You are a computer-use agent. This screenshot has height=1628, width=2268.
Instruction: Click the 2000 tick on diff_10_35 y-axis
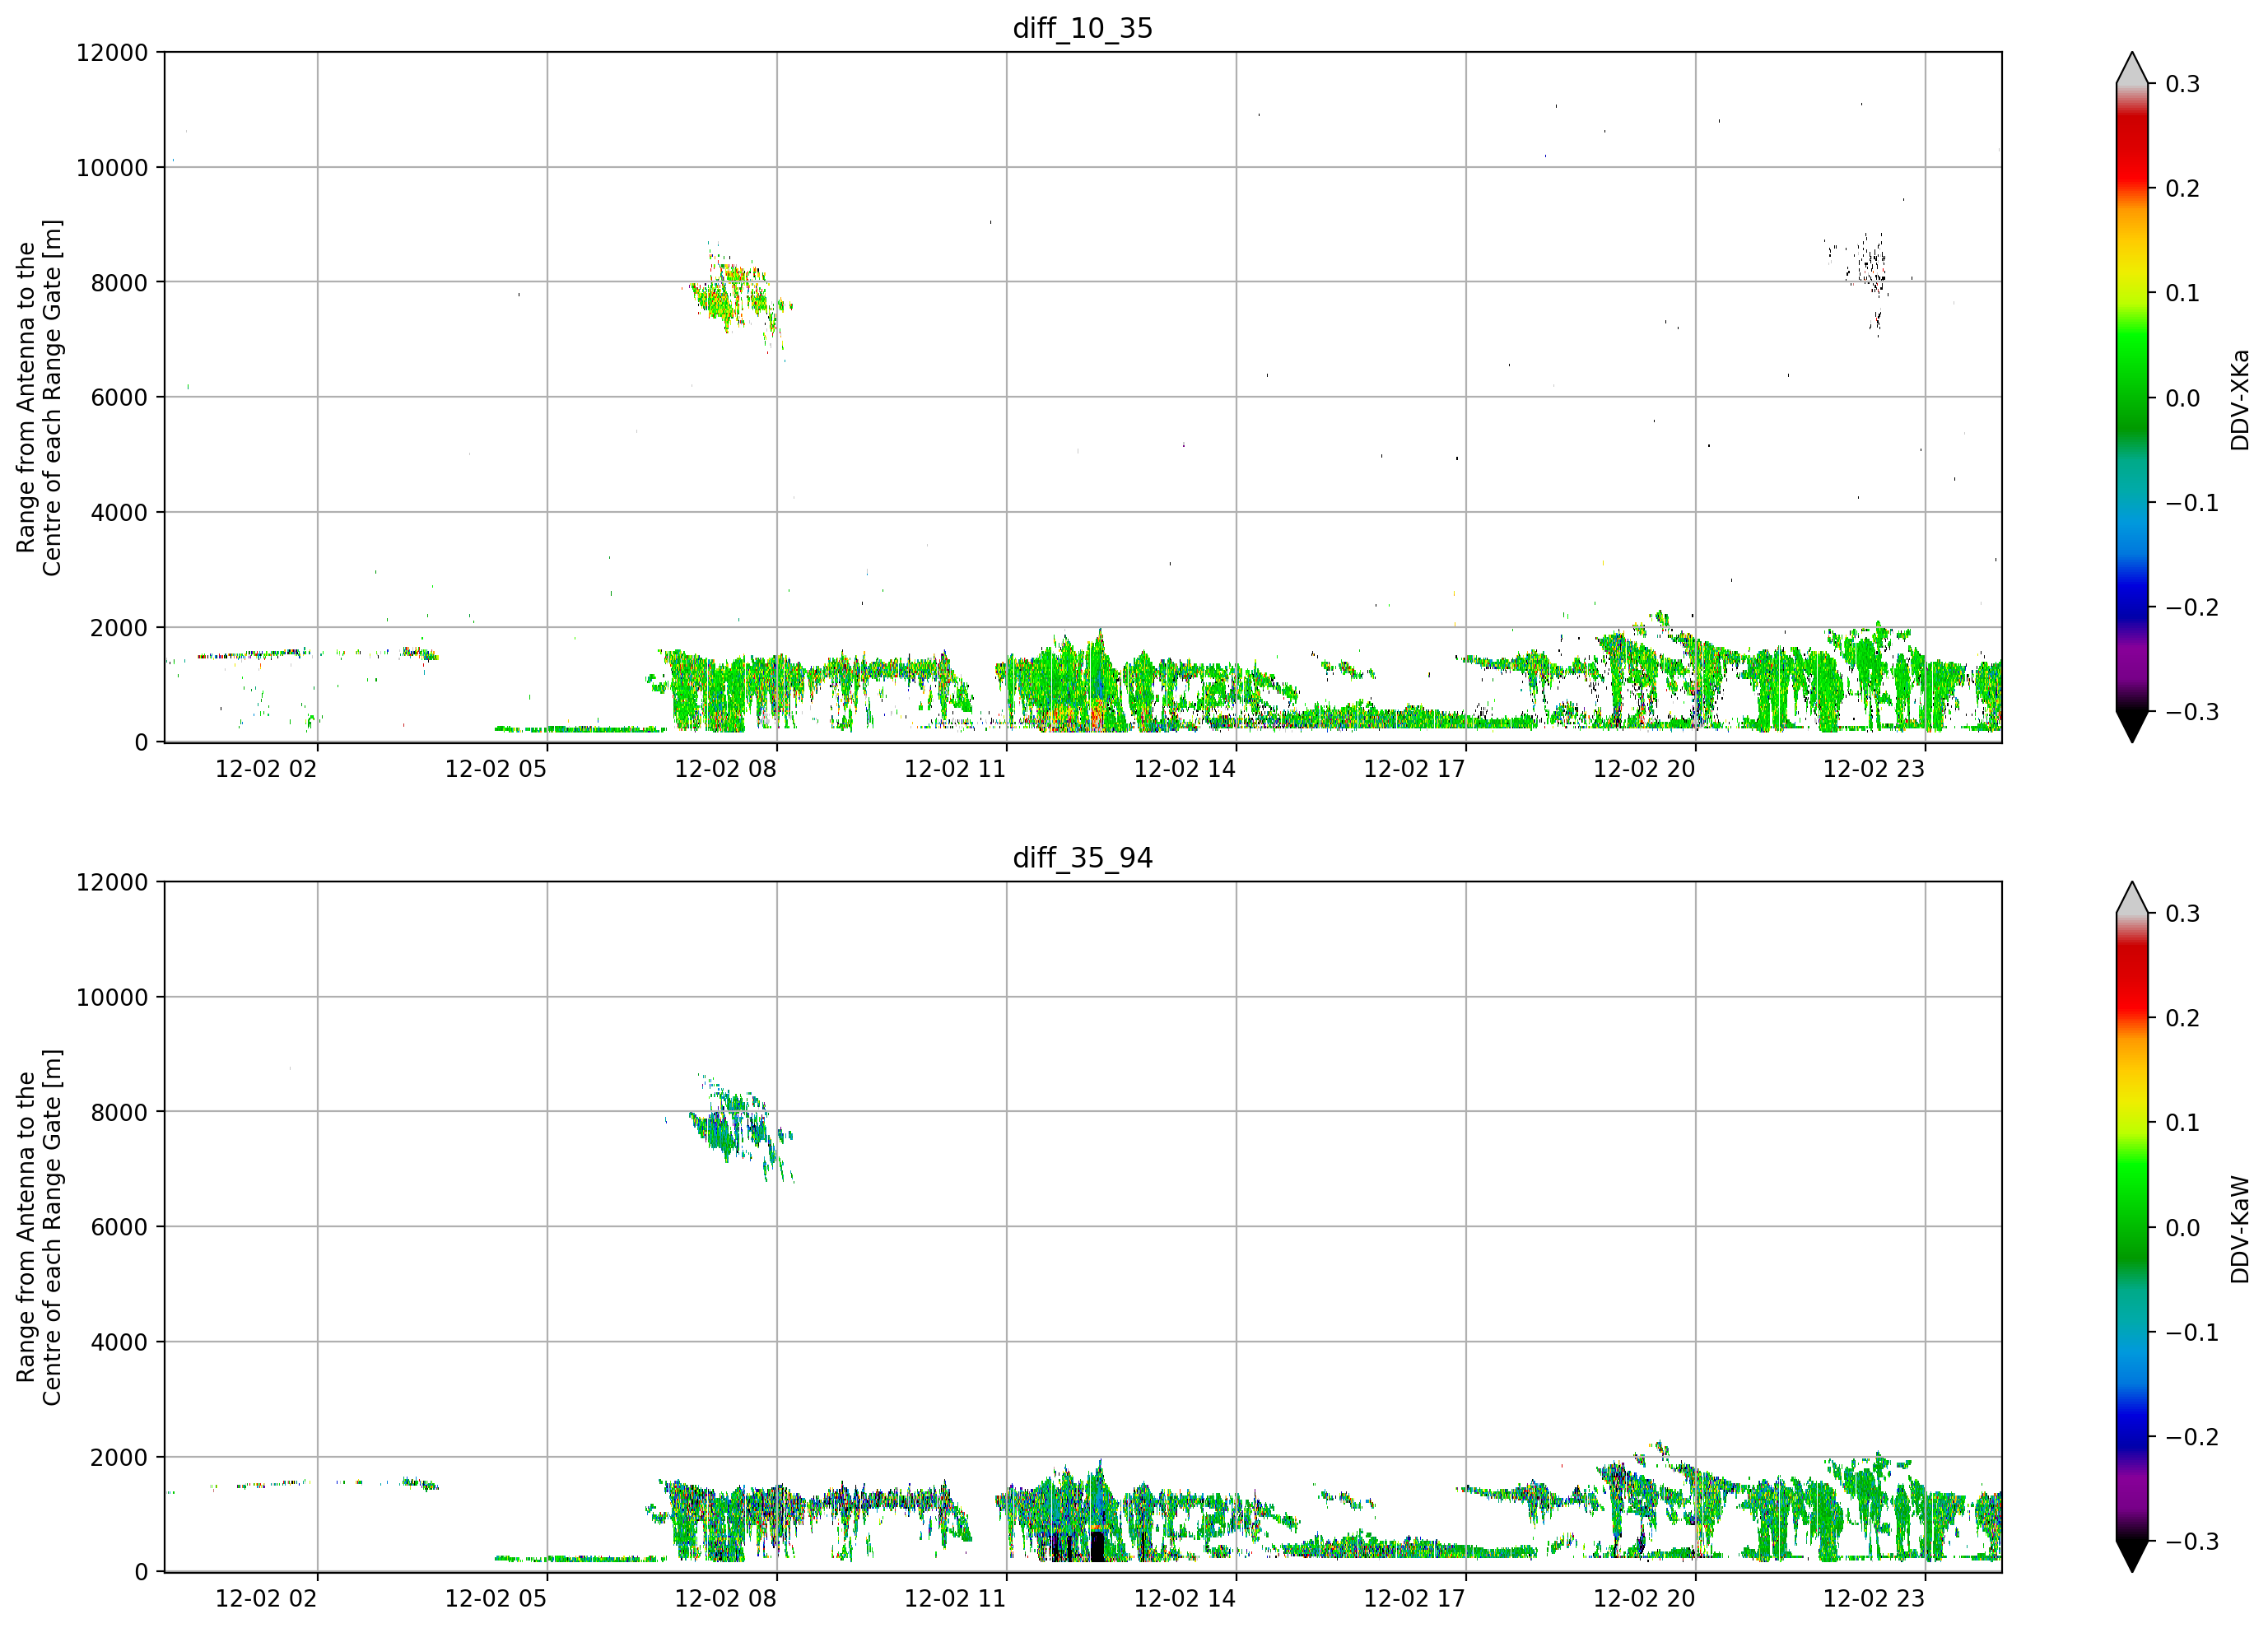(119, 627)
